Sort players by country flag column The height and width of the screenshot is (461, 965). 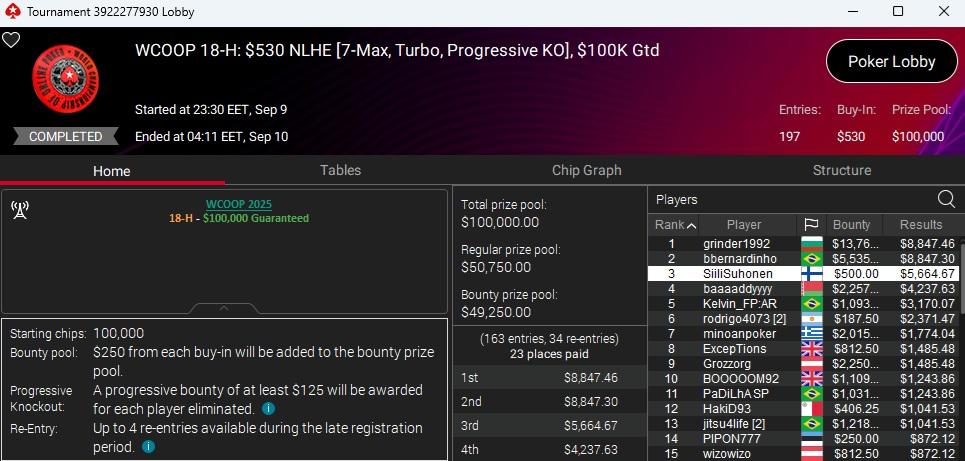(x=811, y=225)
